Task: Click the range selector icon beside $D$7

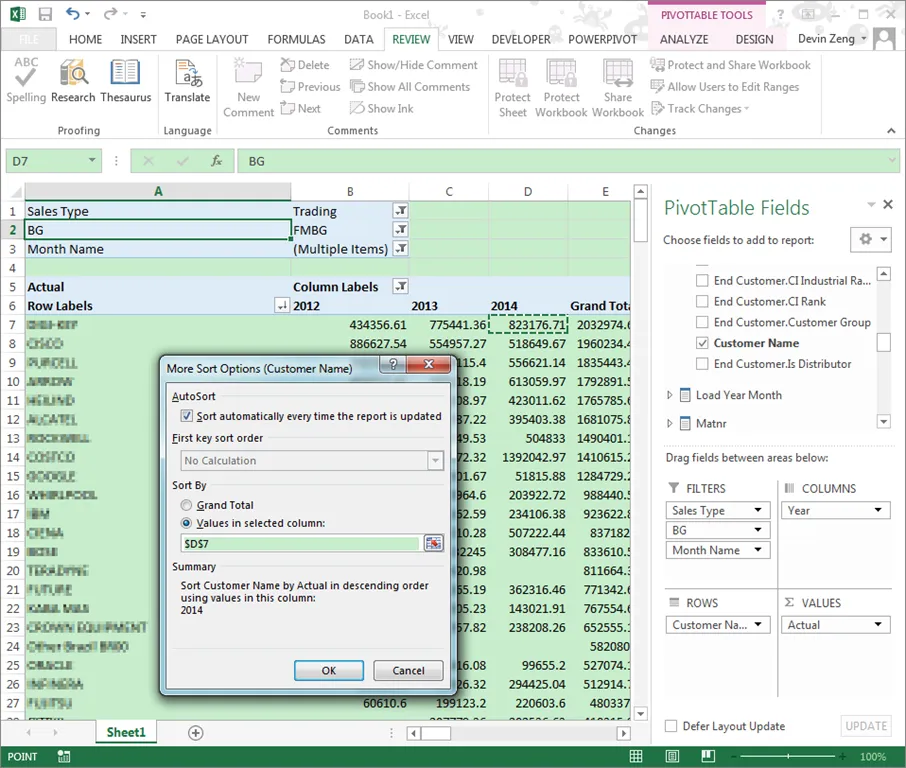Action: (x=433, y=543)
